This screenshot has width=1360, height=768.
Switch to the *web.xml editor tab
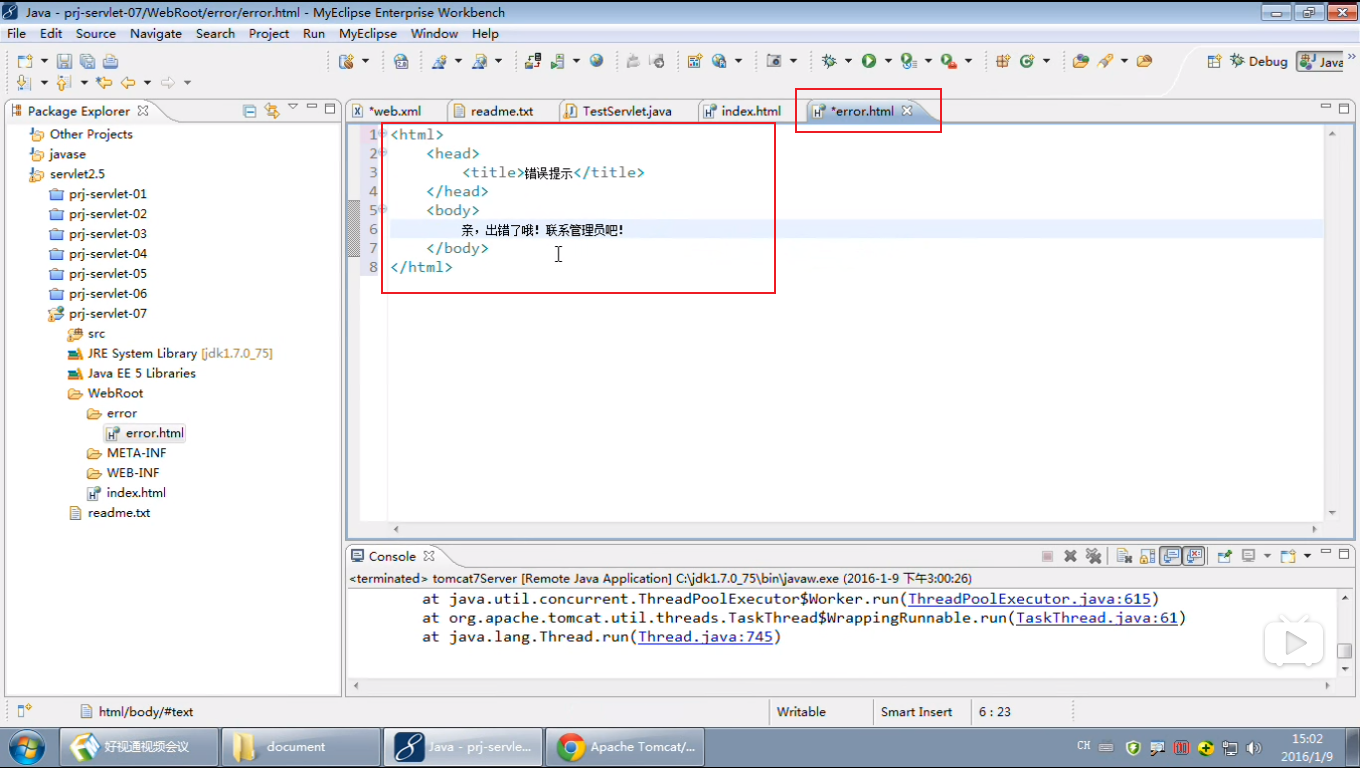coord(394,111)
